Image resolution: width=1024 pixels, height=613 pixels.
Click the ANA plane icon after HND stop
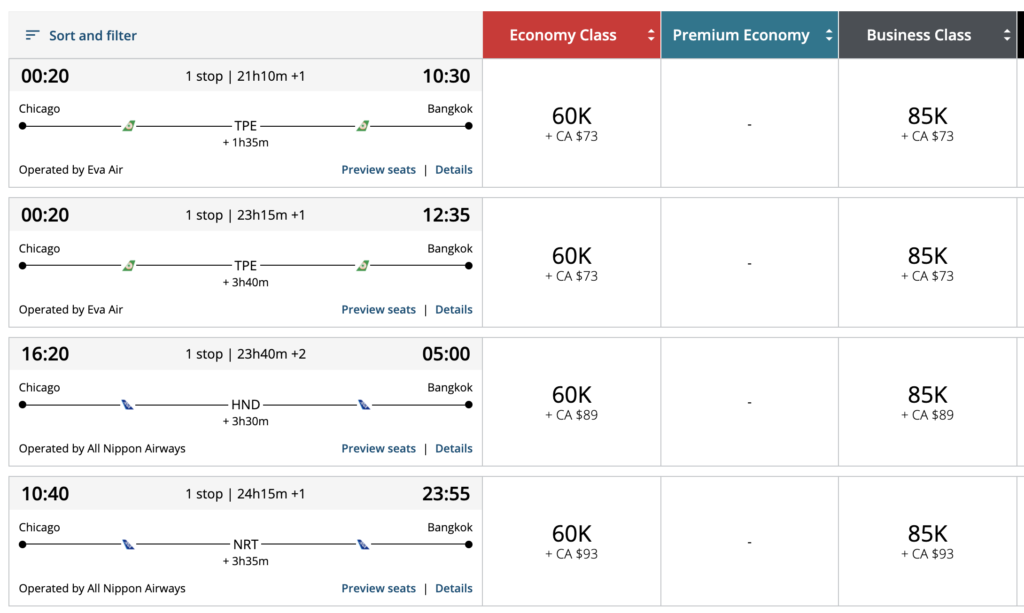coord(363,404)
